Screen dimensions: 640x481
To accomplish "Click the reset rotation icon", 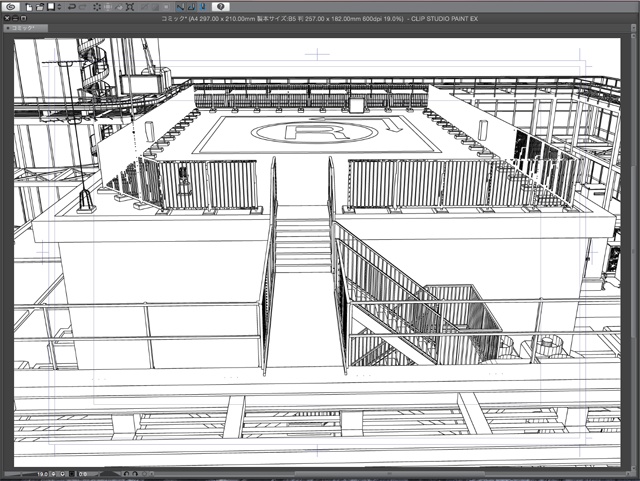I will click(144, 474).
